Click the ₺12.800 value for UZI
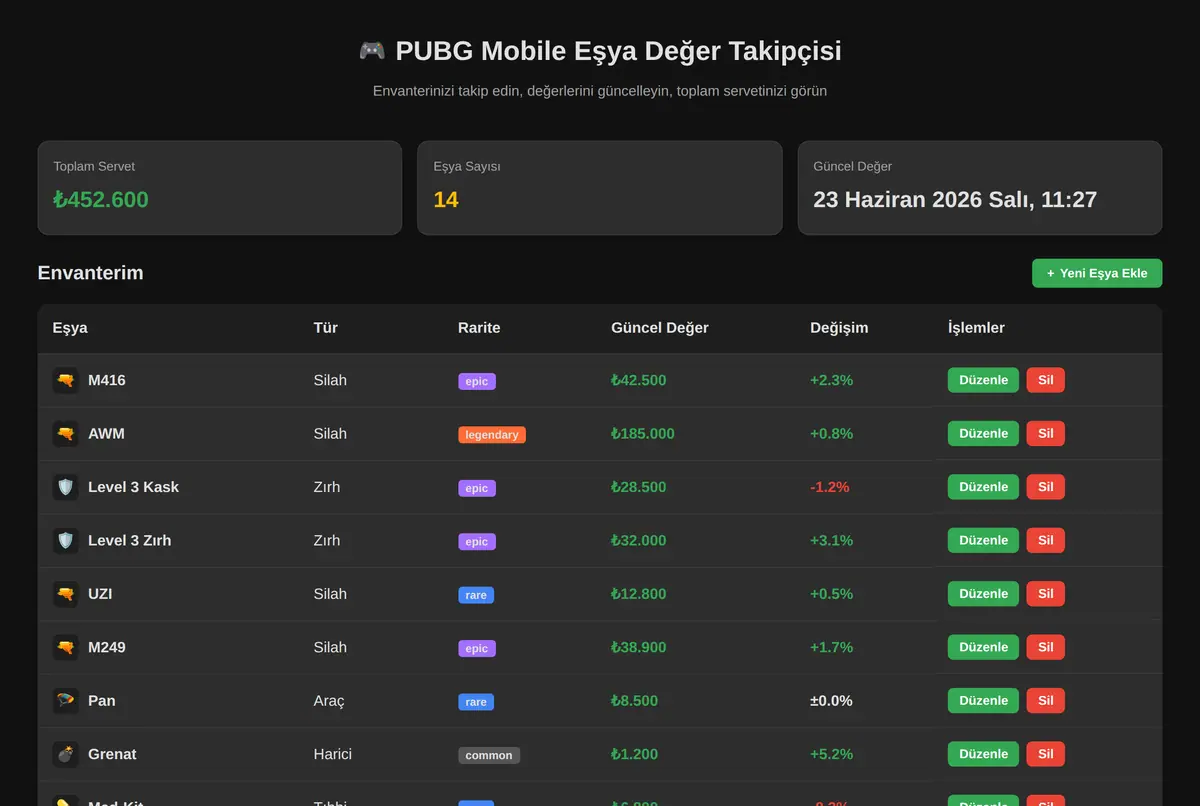The height and width of the screenshot is (806, 1200). pyautogui.click(x=639, y=594)
